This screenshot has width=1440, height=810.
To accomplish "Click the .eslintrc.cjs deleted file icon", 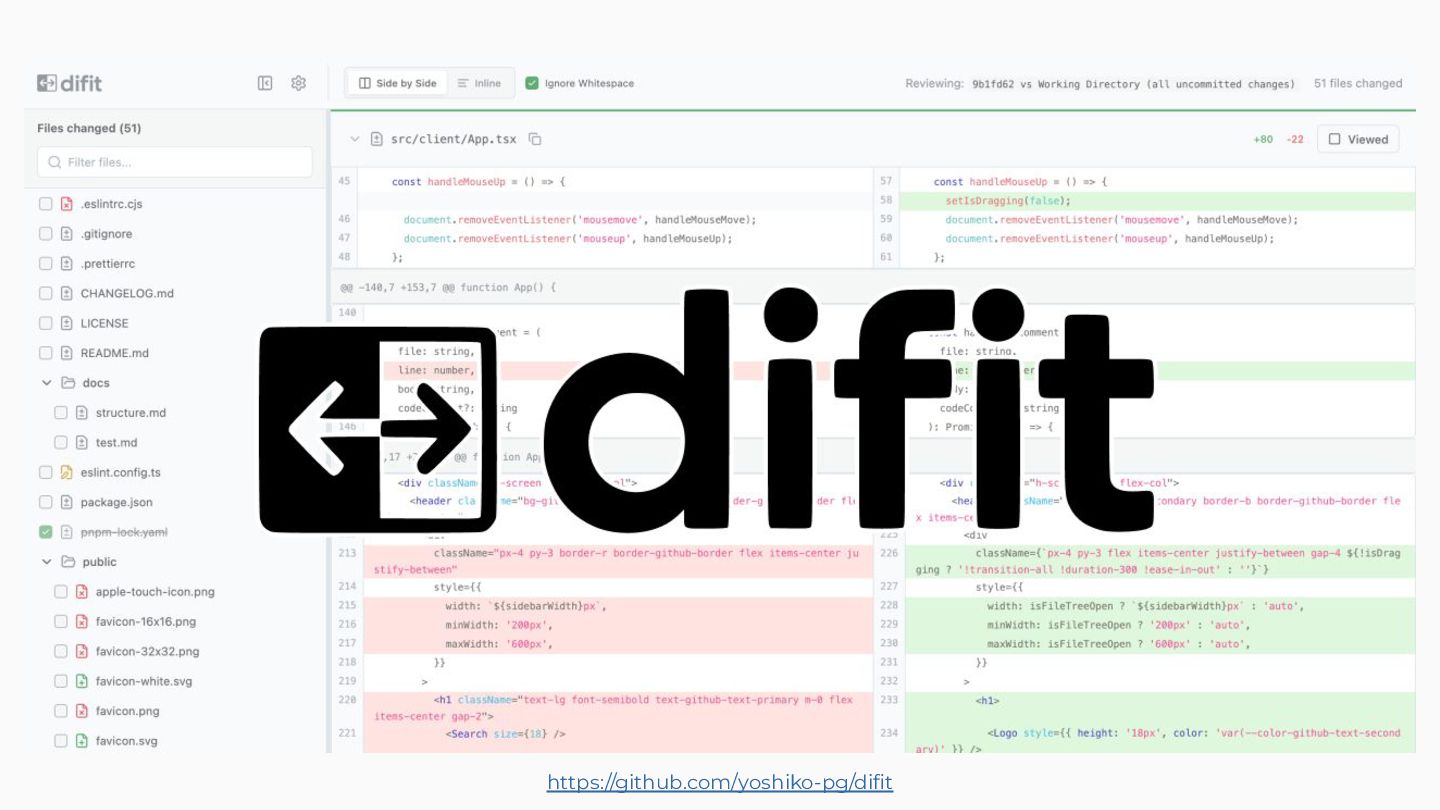I will 67,204.
